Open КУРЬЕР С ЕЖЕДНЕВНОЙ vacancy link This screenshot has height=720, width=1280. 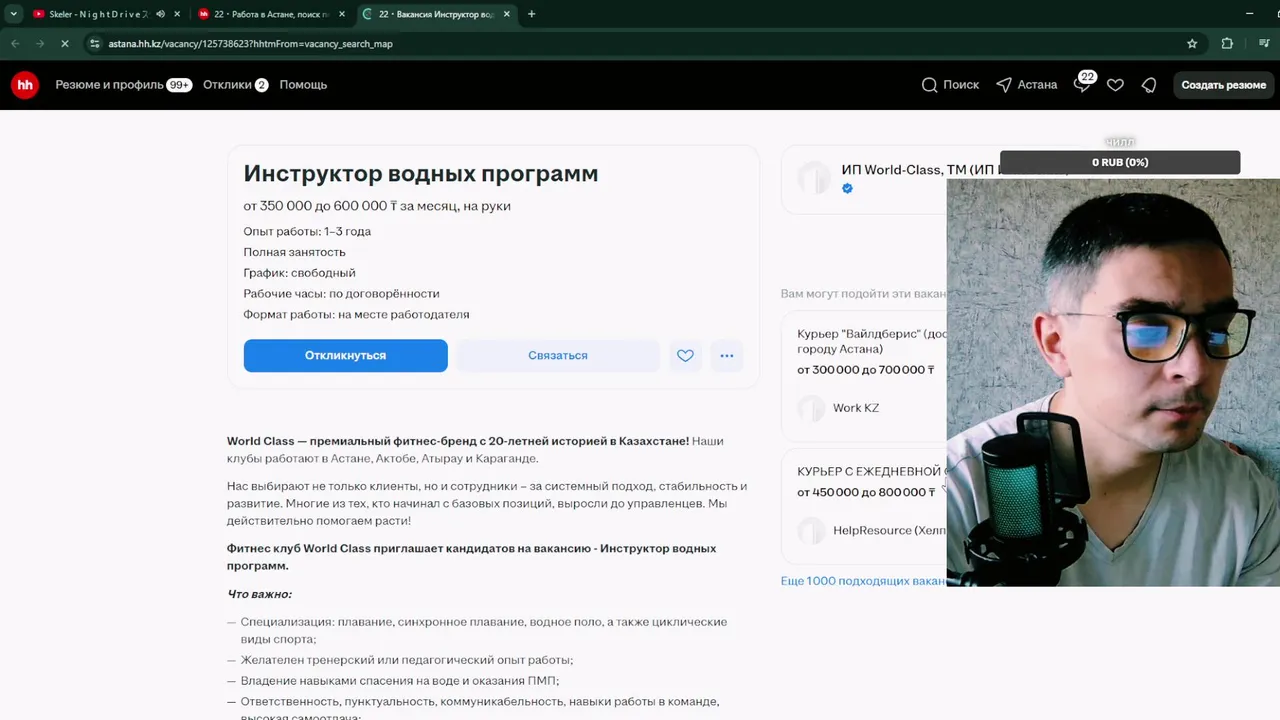tap(872, 471)
